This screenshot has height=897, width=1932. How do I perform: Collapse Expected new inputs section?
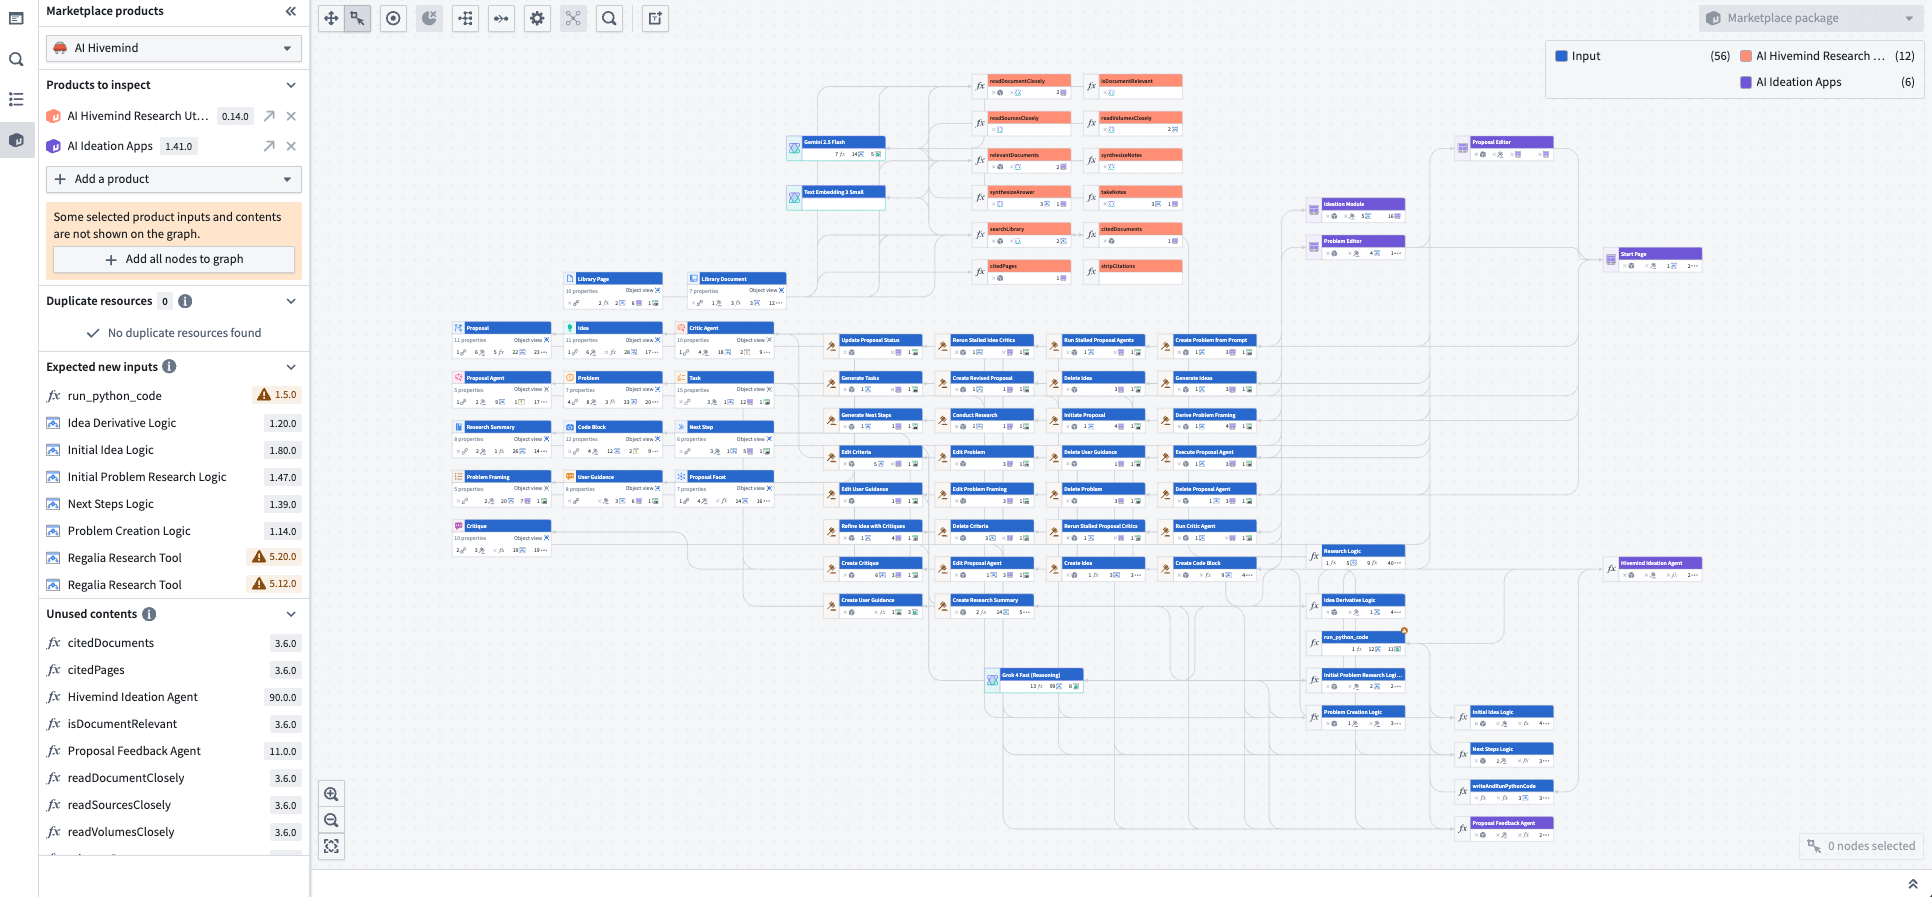(x=291, y=367)
